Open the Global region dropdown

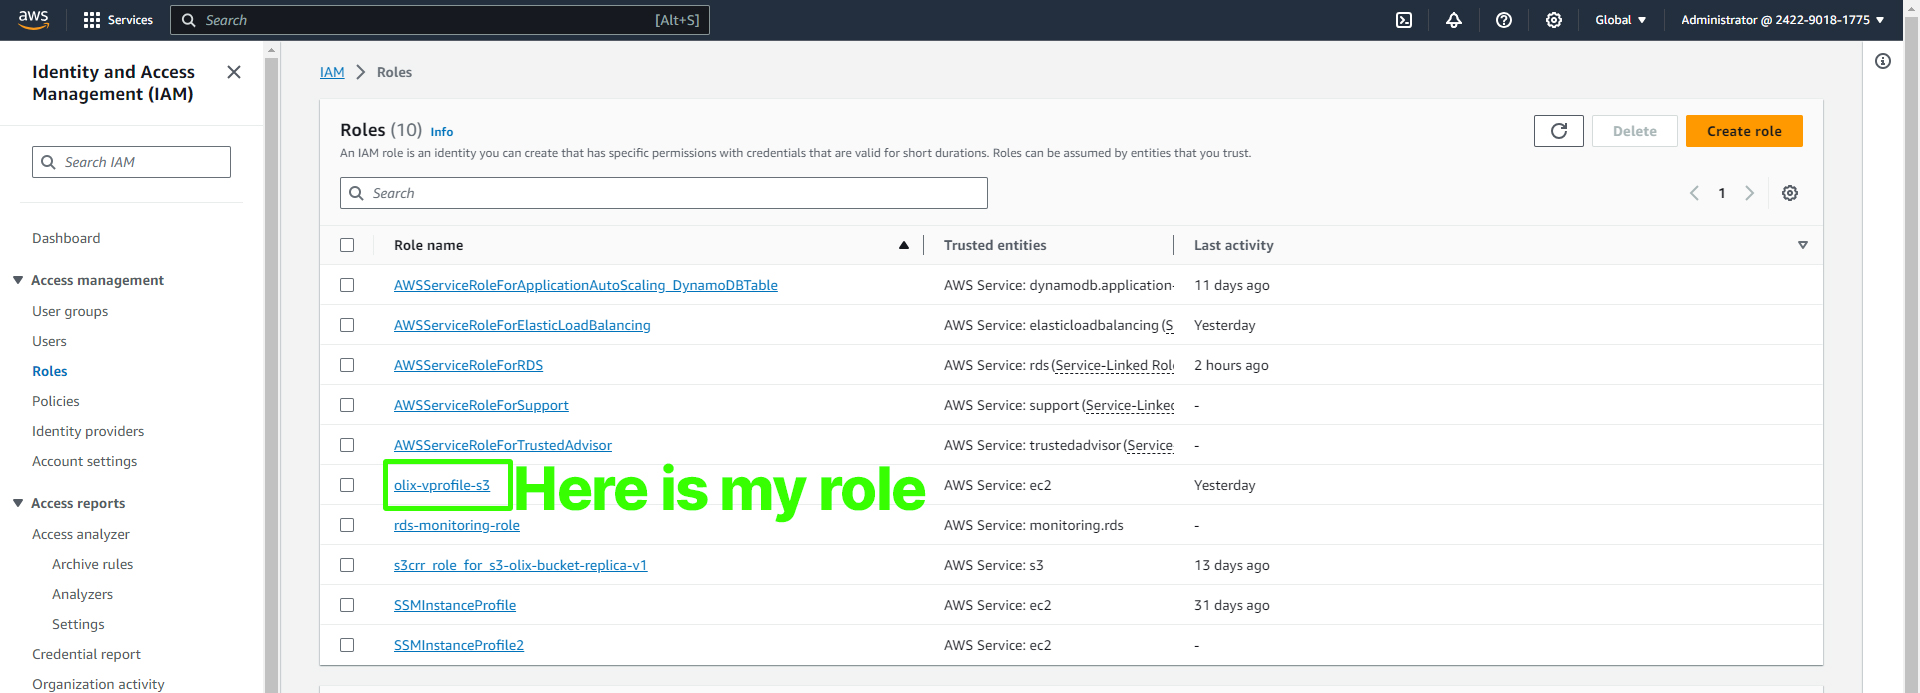pos(1620,20)
